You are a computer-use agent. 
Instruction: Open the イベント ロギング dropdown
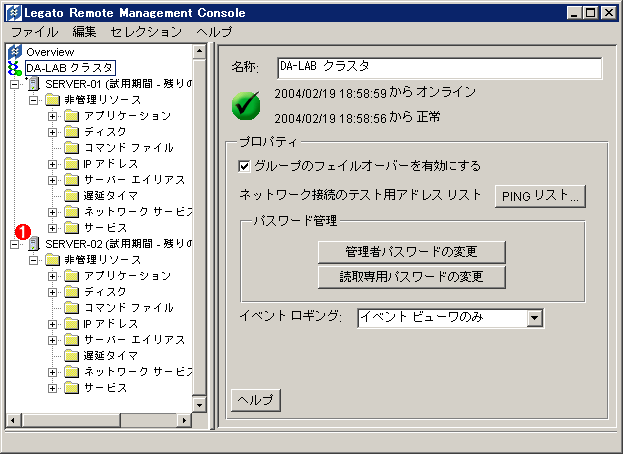pos(535,318)
